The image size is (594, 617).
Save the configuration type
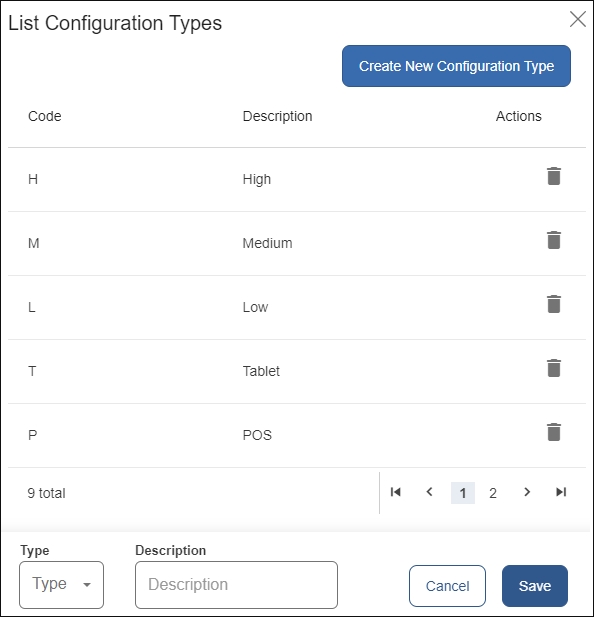(535, 586)
